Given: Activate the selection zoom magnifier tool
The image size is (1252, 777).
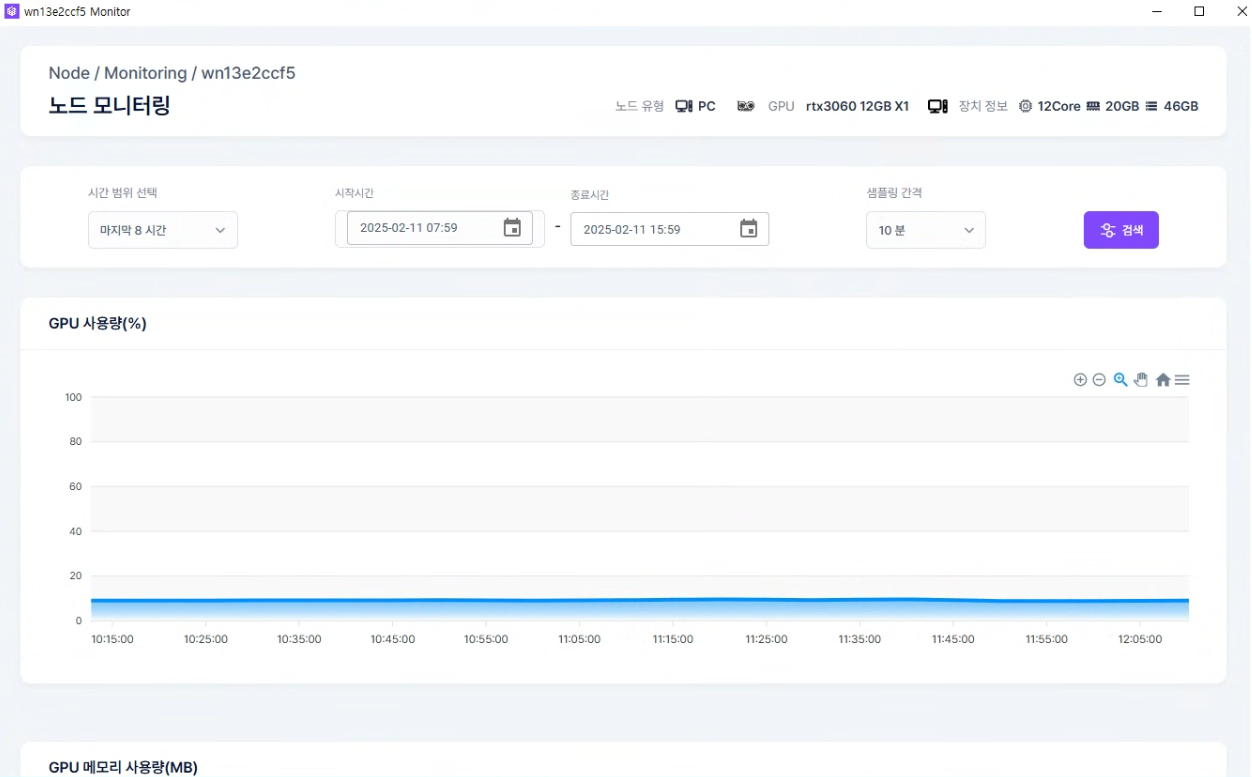Looking at the screenshot, I should click(1120, 380).
